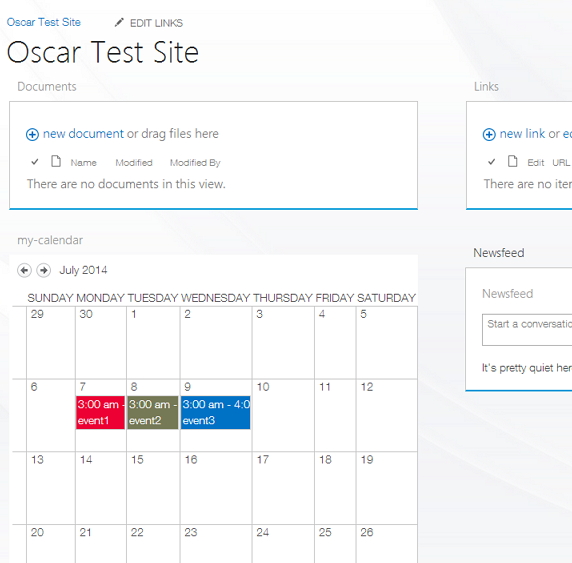The height and width of the screenshot is (563, 572).
Task: Open the Name column header menu
Action: click(x=84, y=163)
